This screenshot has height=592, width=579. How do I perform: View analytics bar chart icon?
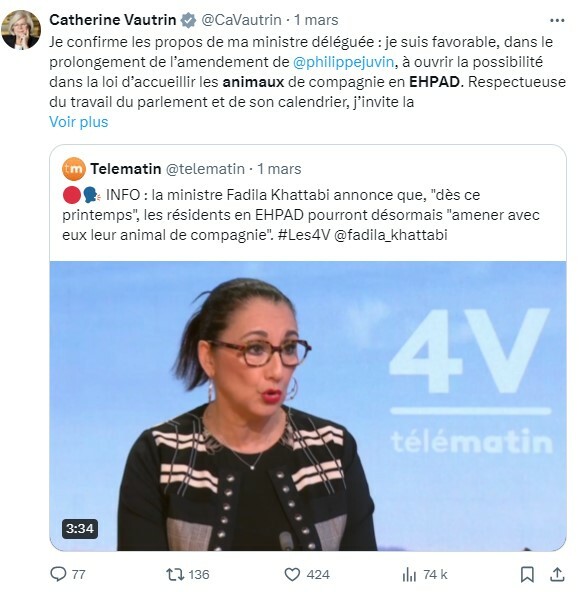pyautogui.click(x=409, y=575)
